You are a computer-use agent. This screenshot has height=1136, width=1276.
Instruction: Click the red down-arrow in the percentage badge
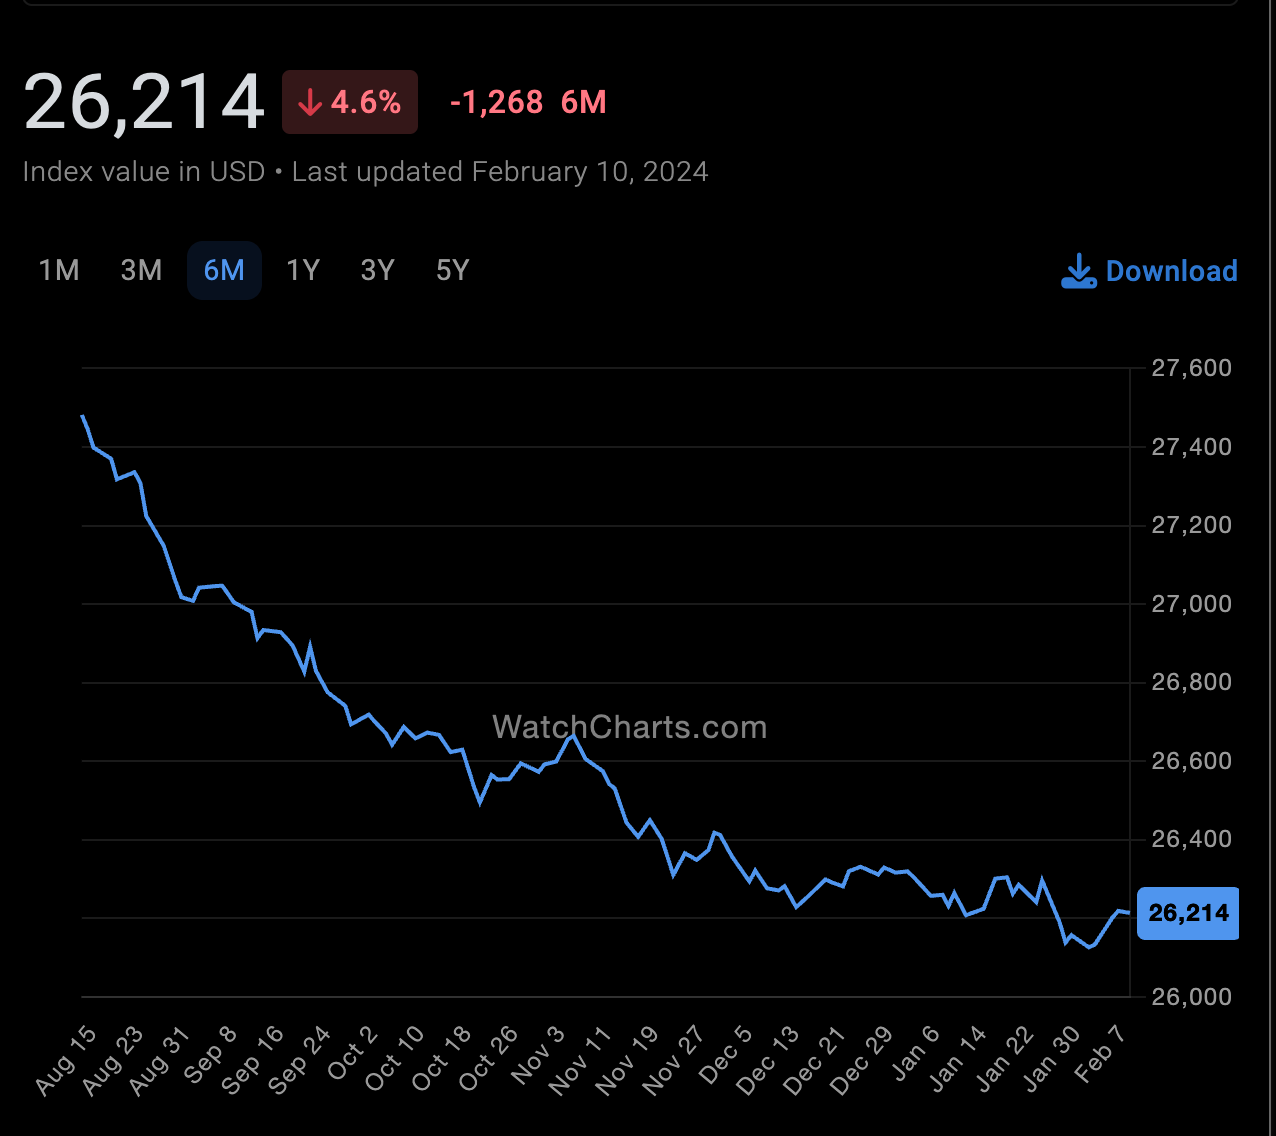pyautogui.click(x=310, y=102)
